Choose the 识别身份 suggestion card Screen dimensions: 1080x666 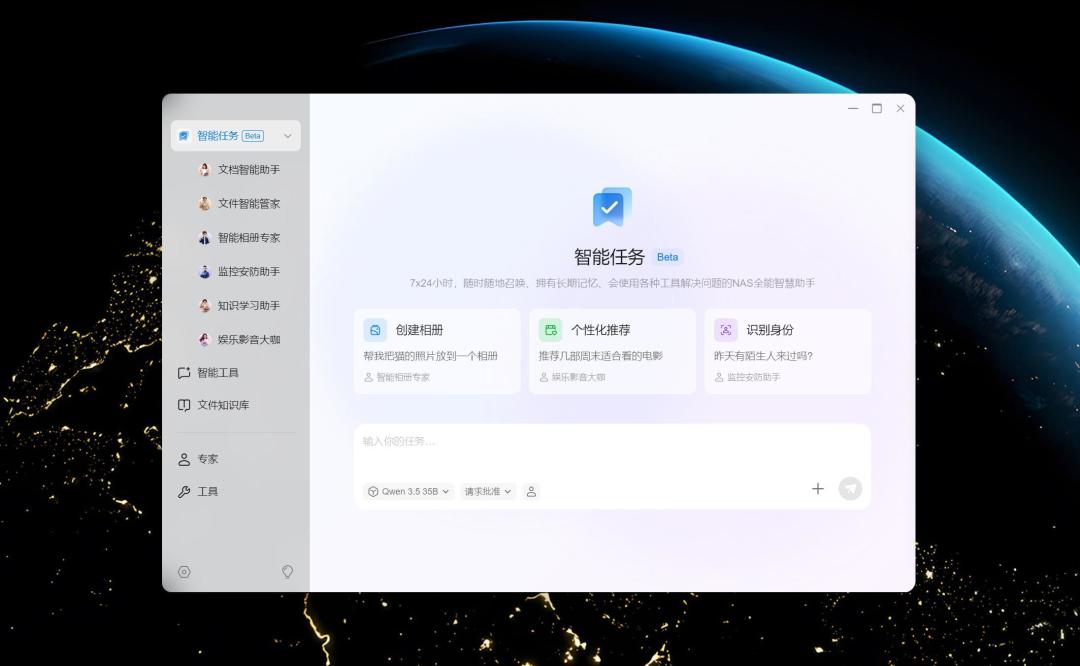click(x=788, y=351)
